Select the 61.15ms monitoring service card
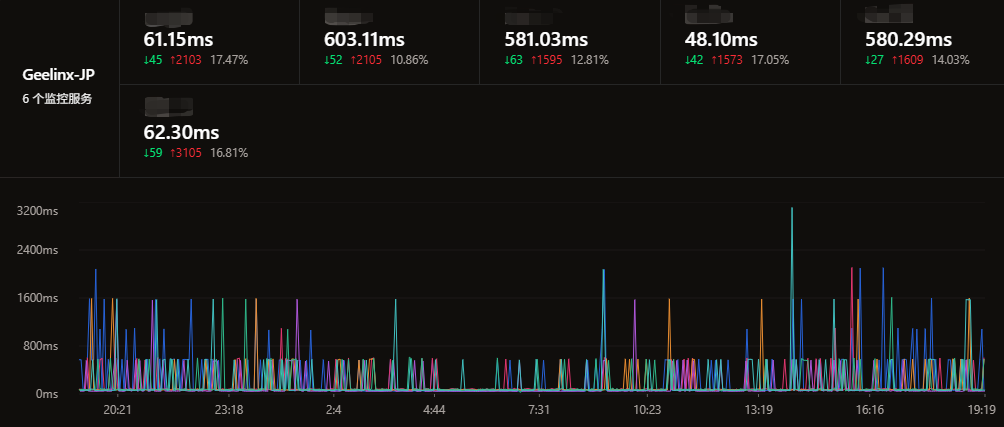Screen dimensions: 1004x427 click(x=209, y=42)
